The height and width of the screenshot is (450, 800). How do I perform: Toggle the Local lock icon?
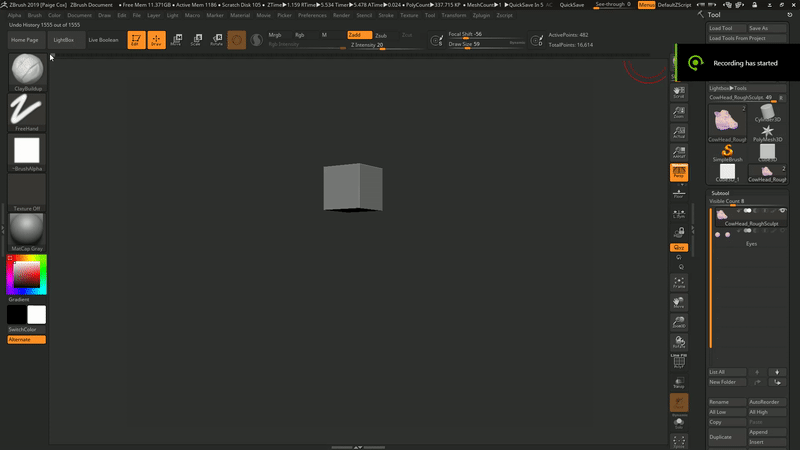pos(679,233)
